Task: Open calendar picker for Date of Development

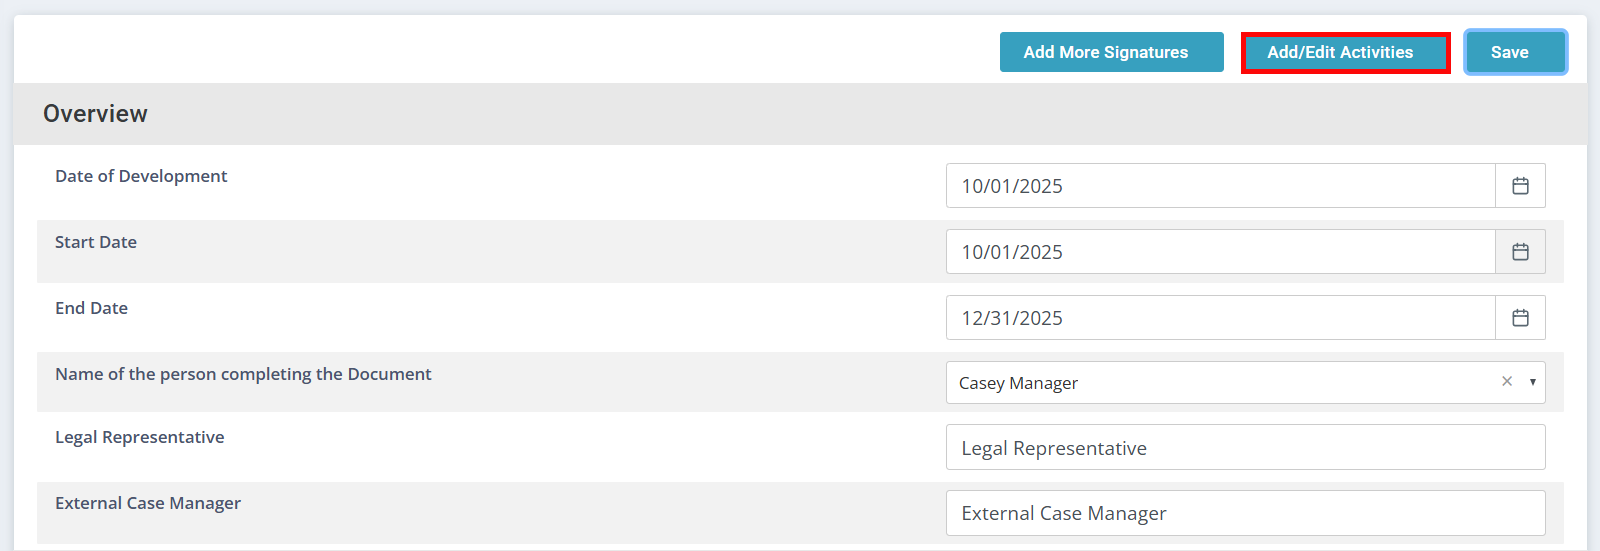Action: [1520, 186]
